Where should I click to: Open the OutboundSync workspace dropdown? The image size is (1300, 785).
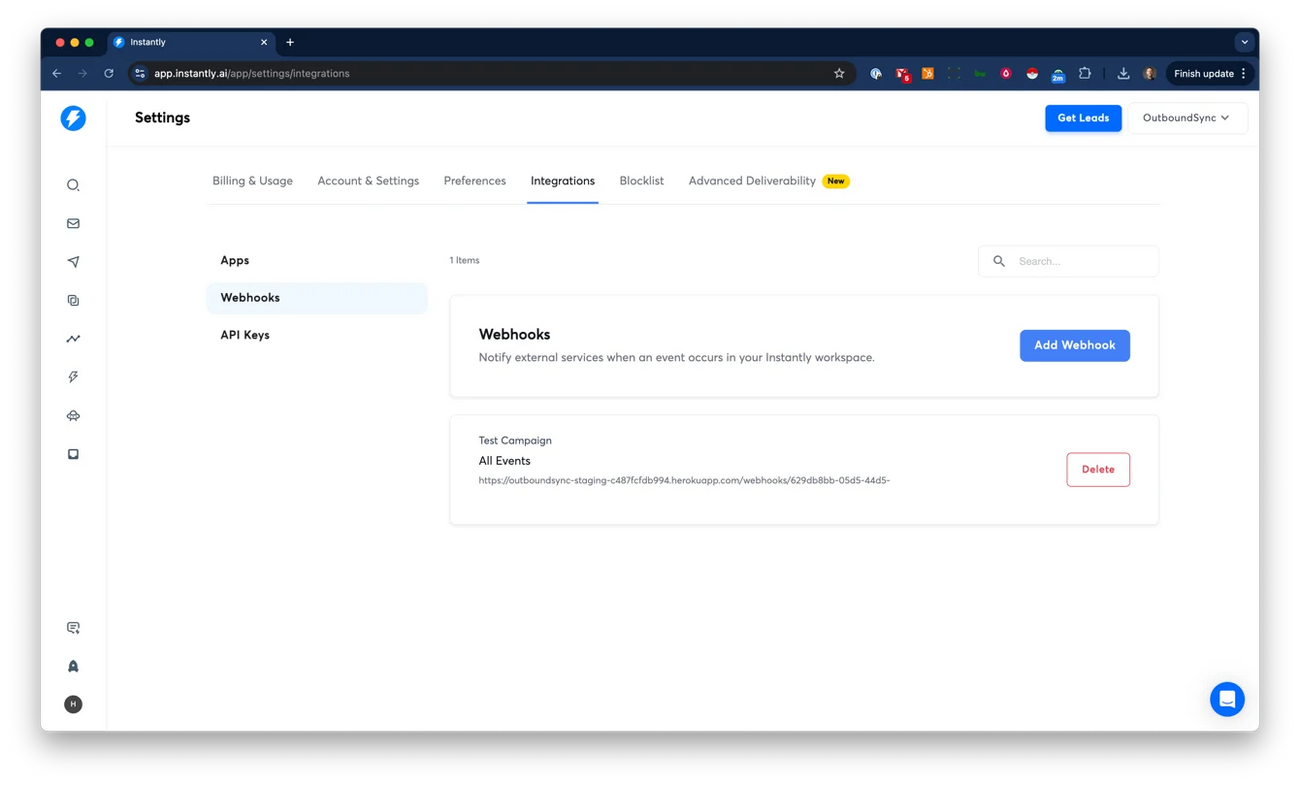(x=1188, y=117)
